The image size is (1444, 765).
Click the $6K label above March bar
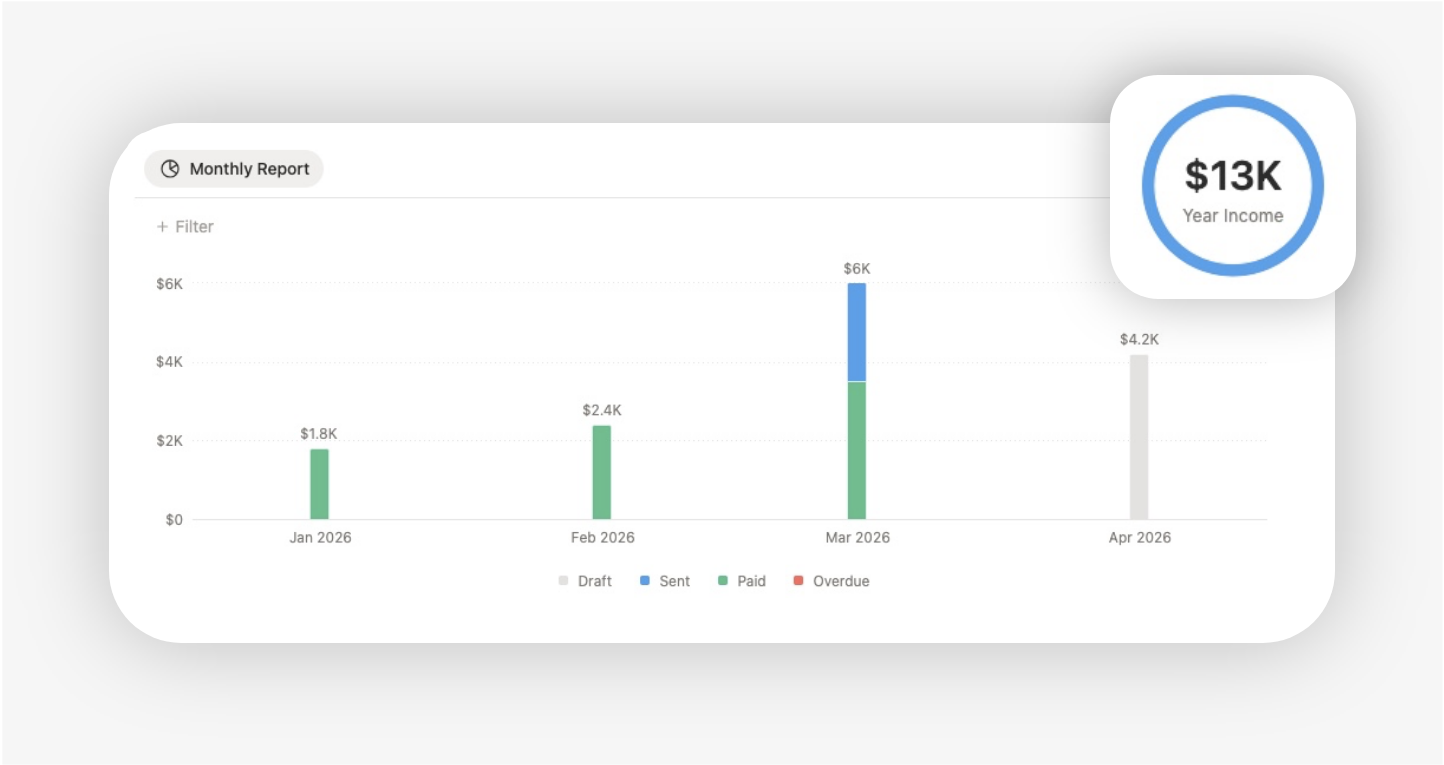pyautogui.click(x=857, y=268)
